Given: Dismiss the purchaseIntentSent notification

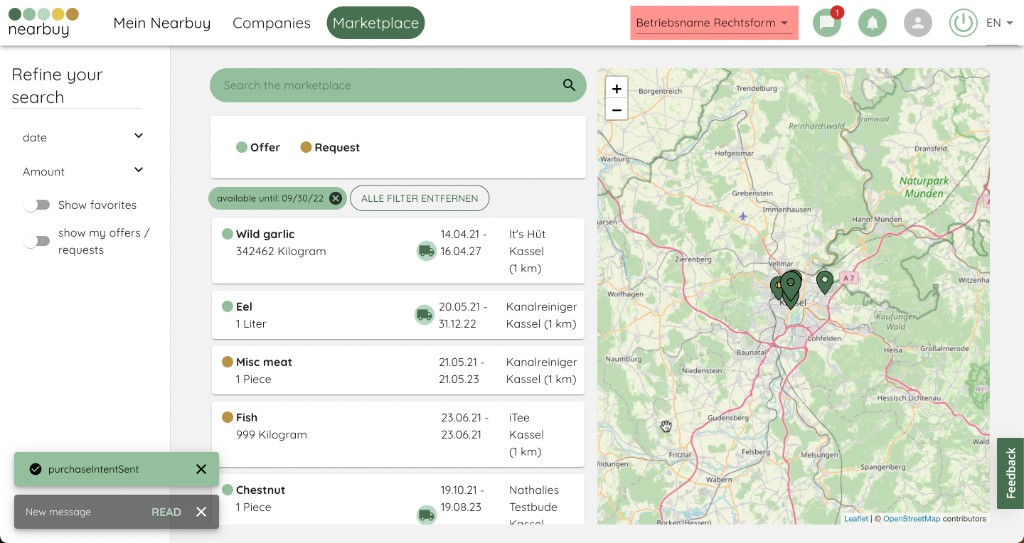Looking at the screenshot, I should [201, 469].
